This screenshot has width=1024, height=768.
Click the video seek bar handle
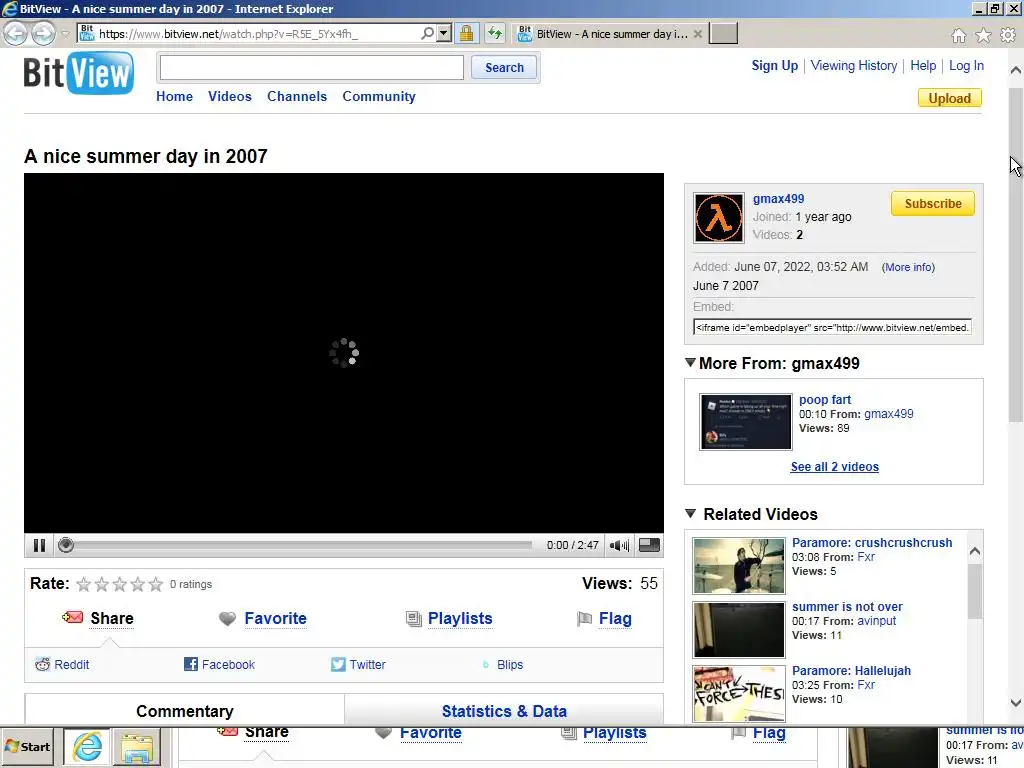(x=66, y=545)
